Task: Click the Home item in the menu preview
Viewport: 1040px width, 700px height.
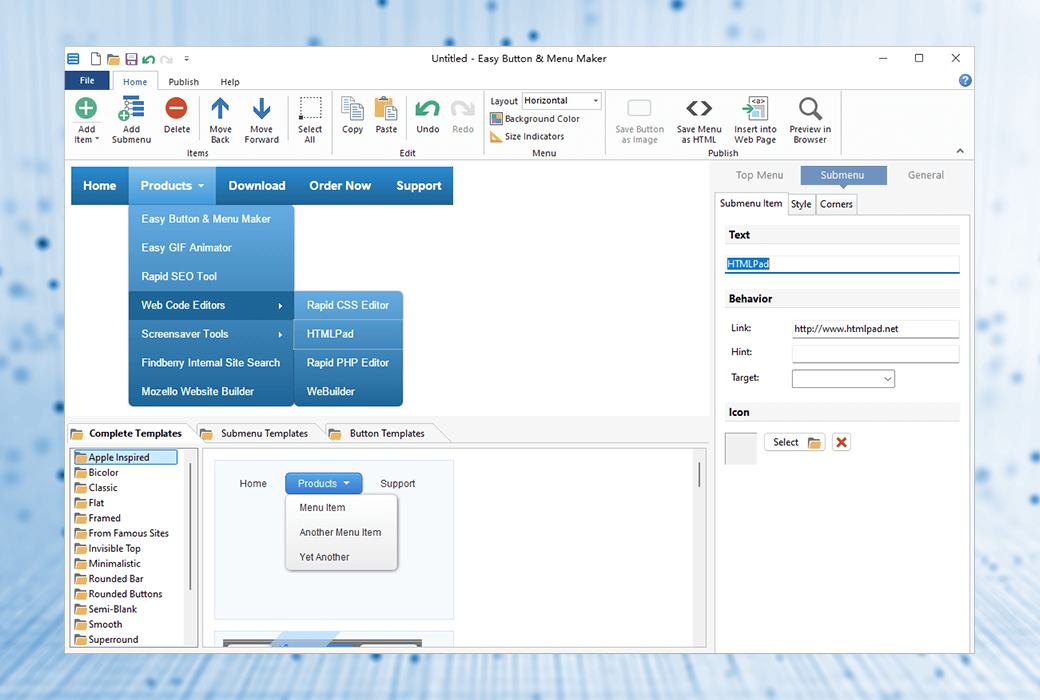Action: tap(99, 186)
